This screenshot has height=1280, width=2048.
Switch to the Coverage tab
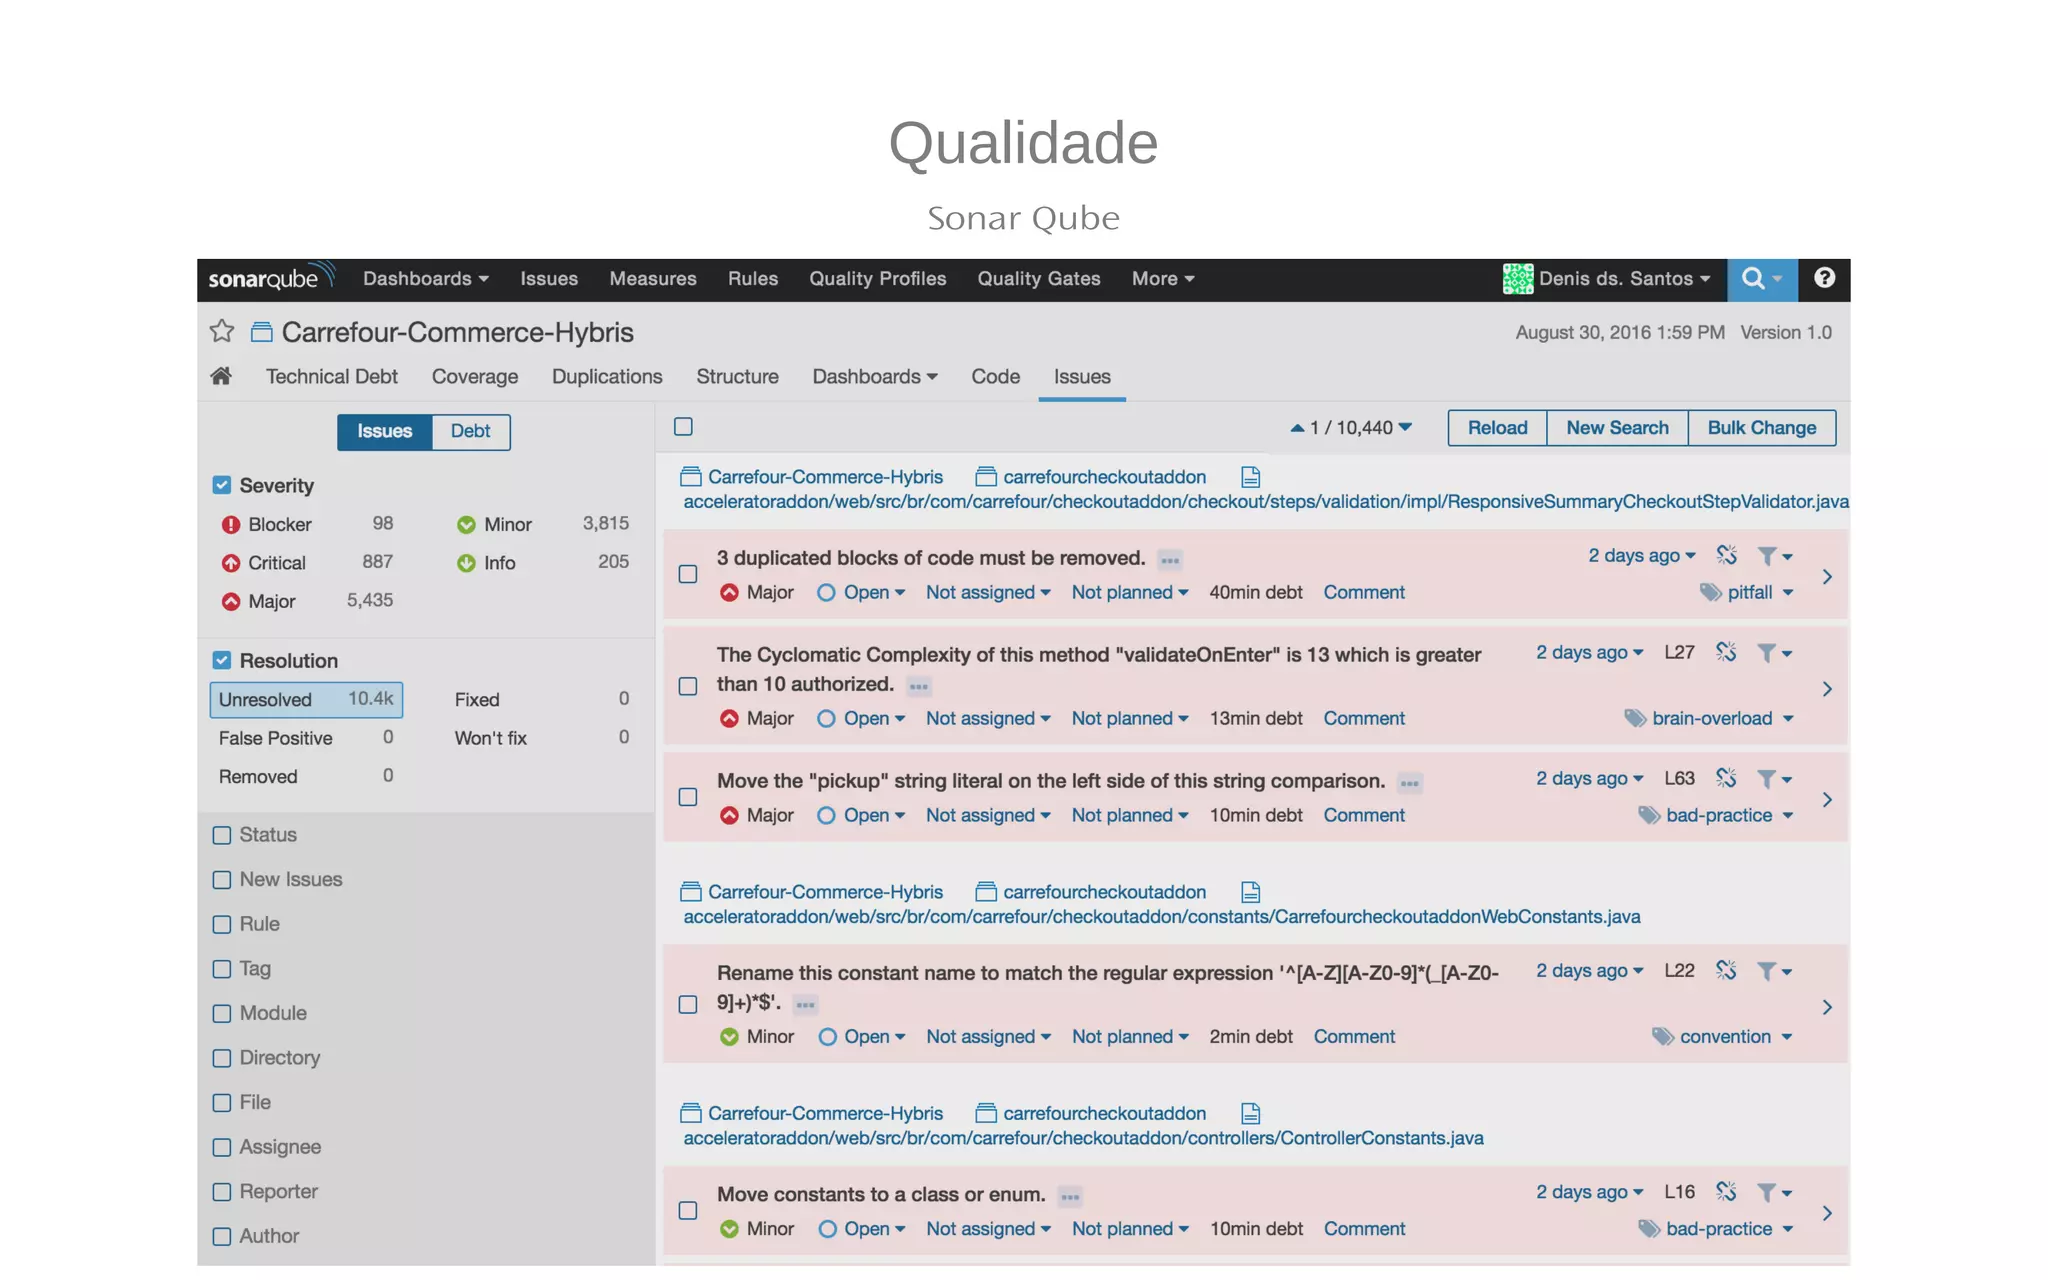tap(475, 376)
